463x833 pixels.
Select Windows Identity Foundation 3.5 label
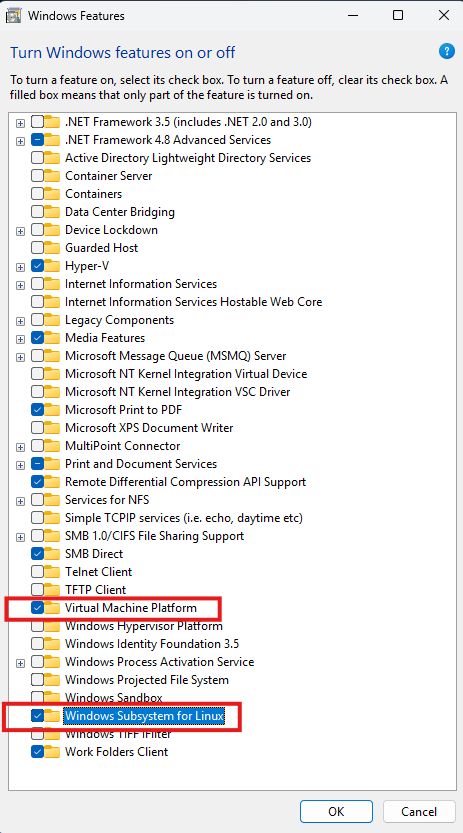(x=152, y=644)
